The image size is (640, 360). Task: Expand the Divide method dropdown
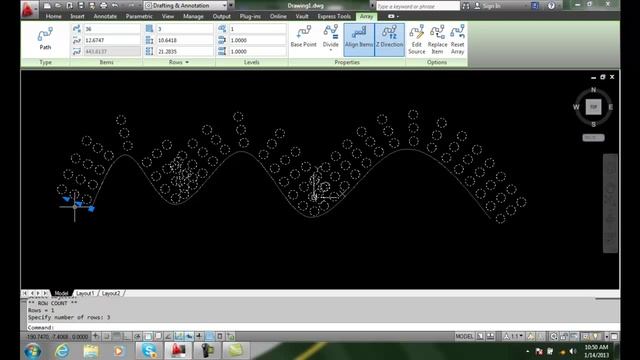[331, 50]
